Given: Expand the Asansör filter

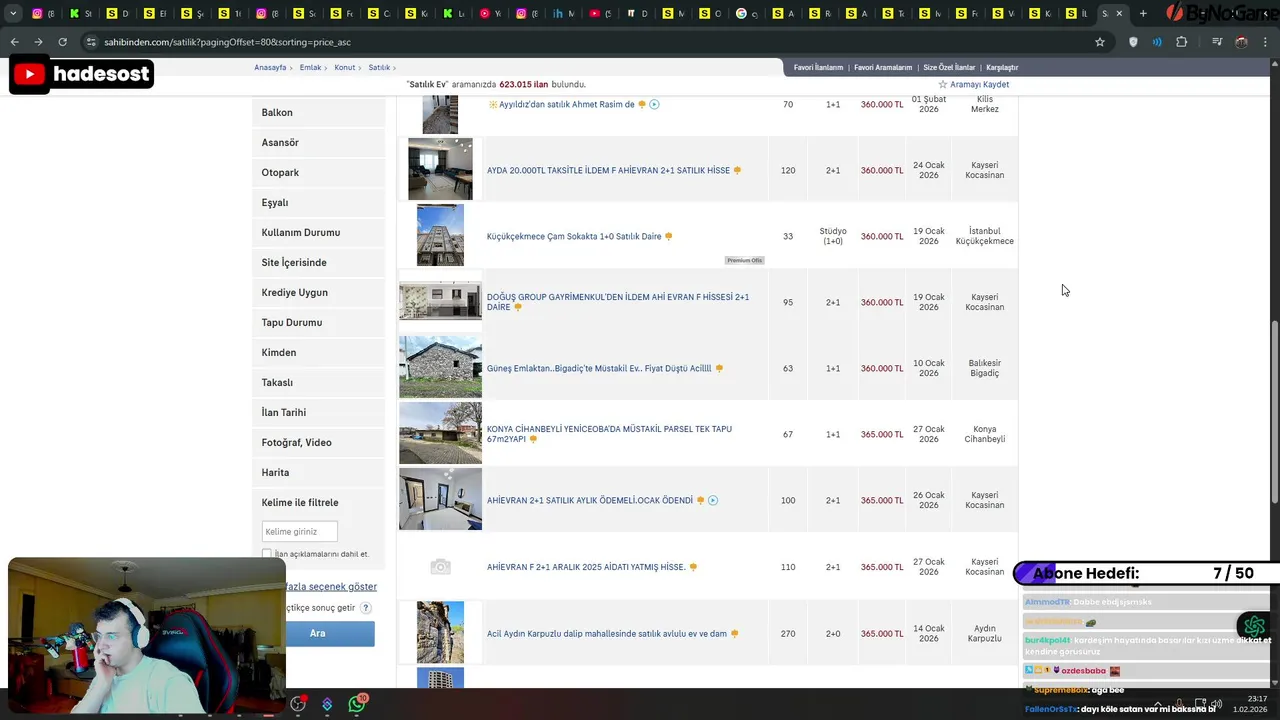Looking at the screenshot, I should (x=318, y=143).
